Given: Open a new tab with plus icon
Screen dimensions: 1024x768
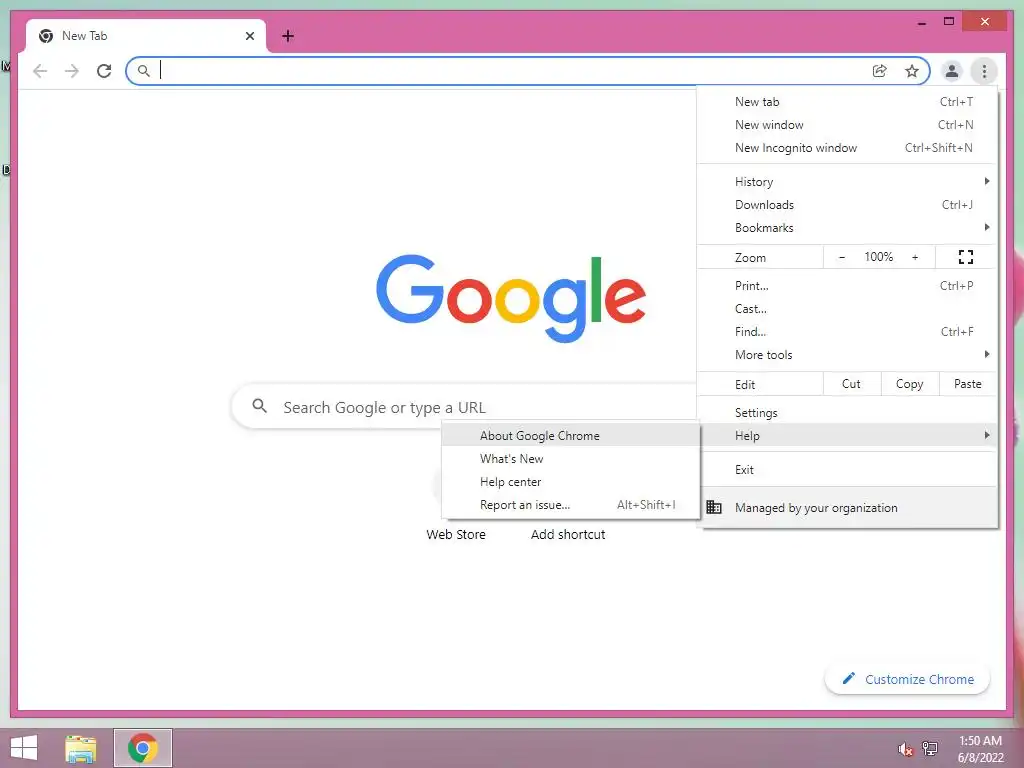Looking at the screenshot, I should pos(288,36).
